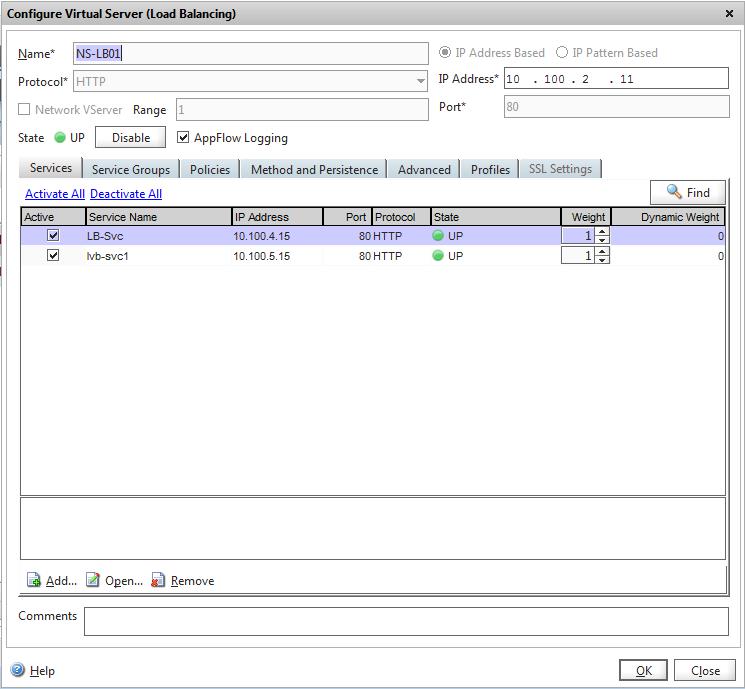This screenshot has width=745, height=689.
Task: Click the Port column header
Action: 347,217
